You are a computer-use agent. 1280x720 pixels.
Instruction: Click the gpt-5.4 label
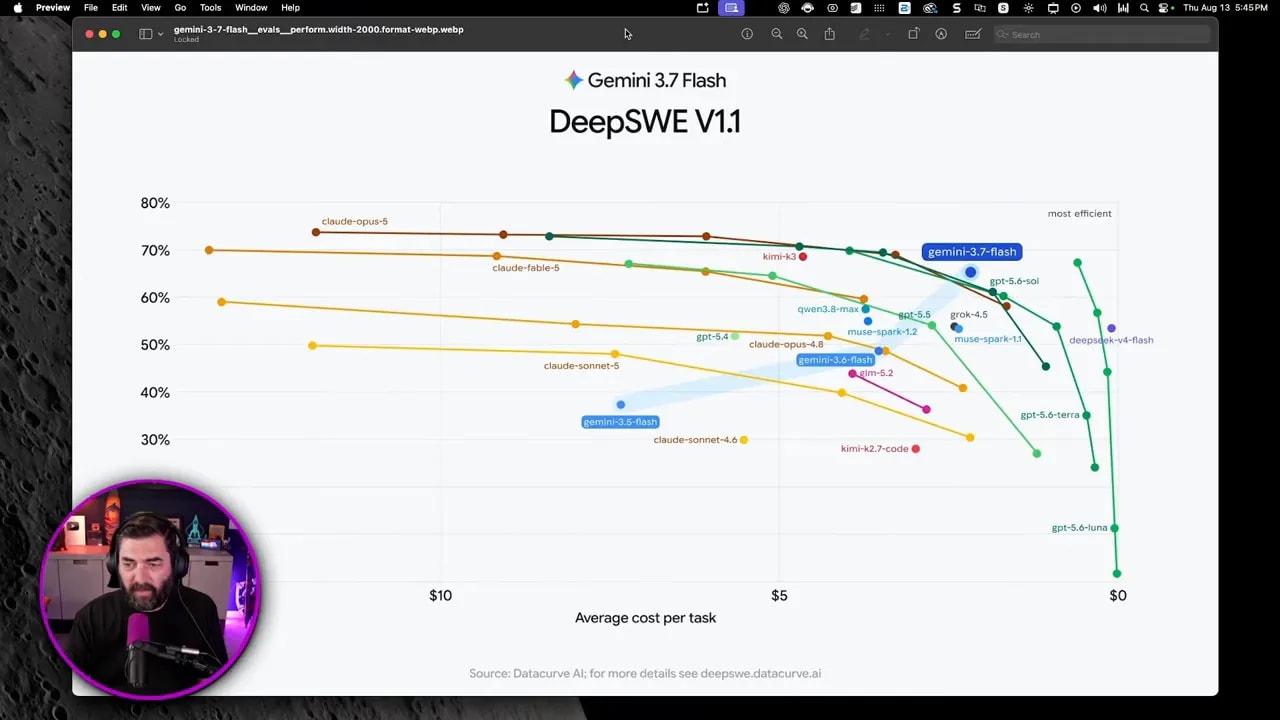pos(712,337)
